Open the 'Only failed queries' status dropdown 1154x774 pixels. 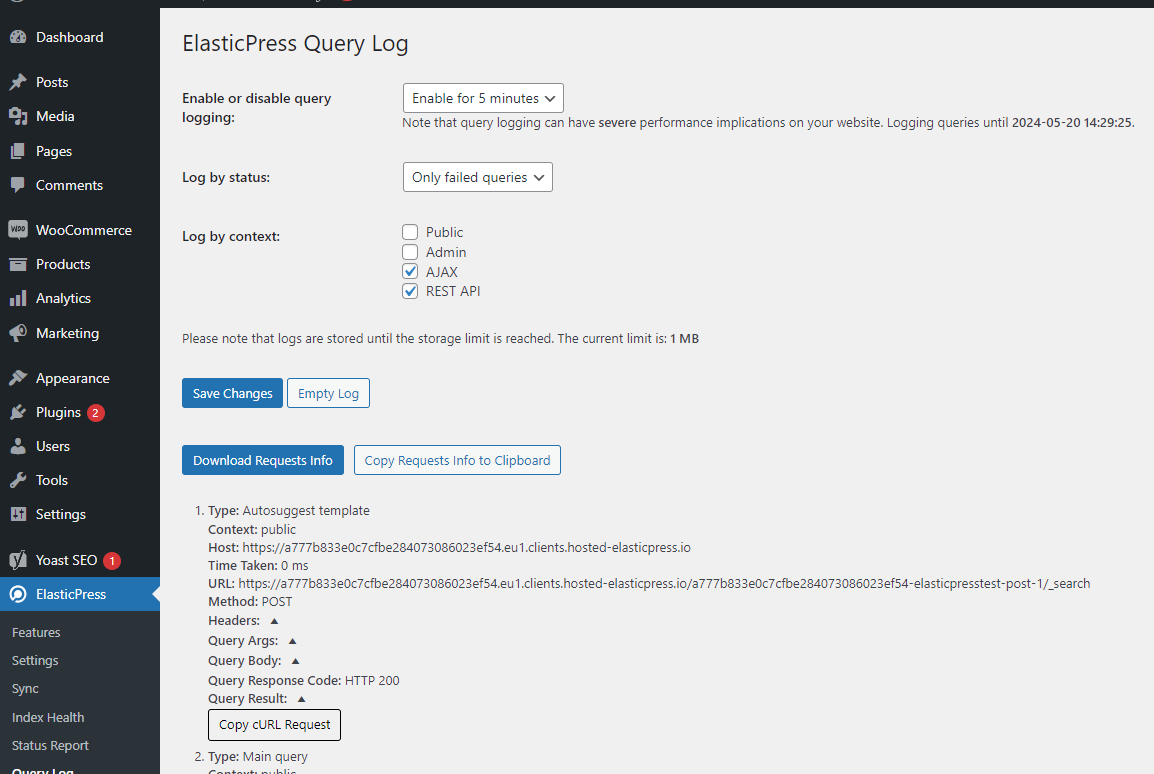point(477,176)
